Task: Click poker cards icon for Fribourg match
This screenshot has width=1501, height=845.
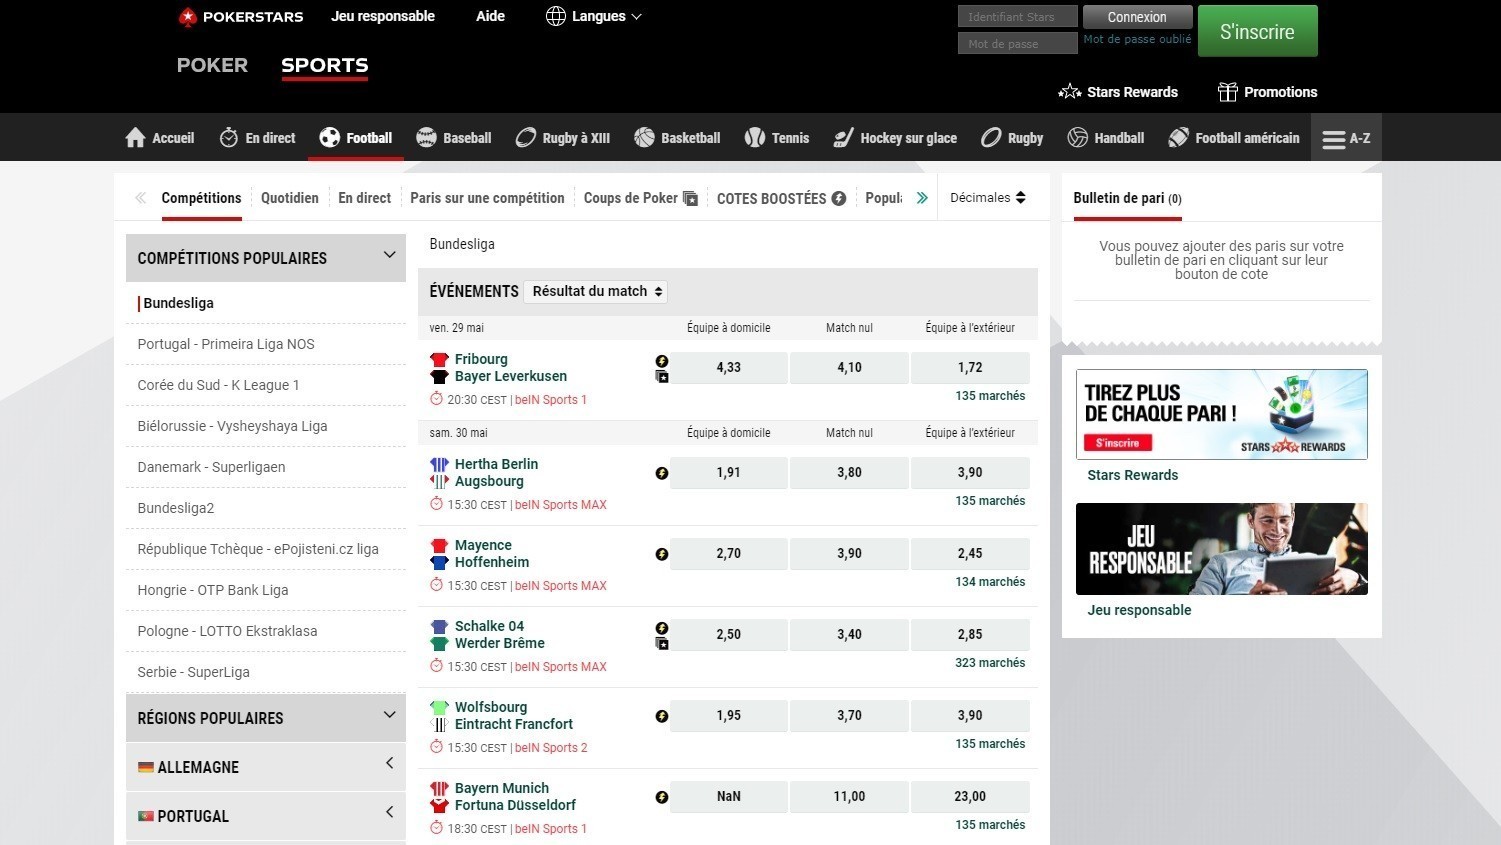Action: (661, 377)
